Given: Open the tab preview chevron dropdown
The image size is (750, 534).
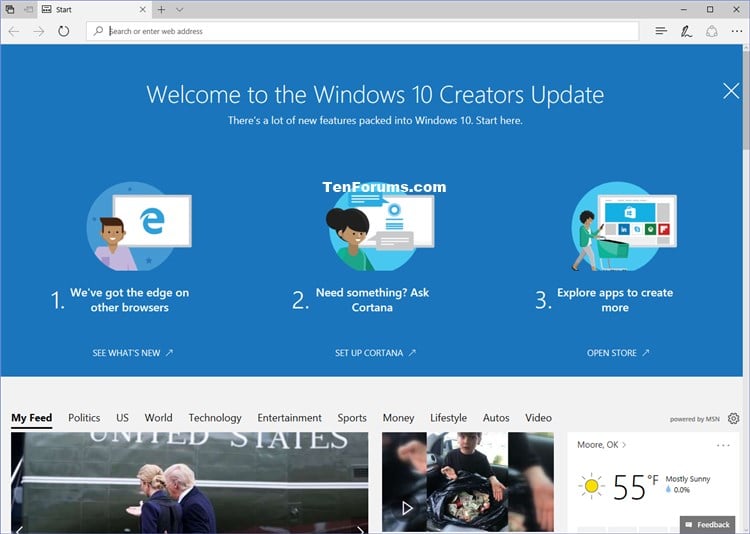Looking at the screenshot, I should click(179, 10).
